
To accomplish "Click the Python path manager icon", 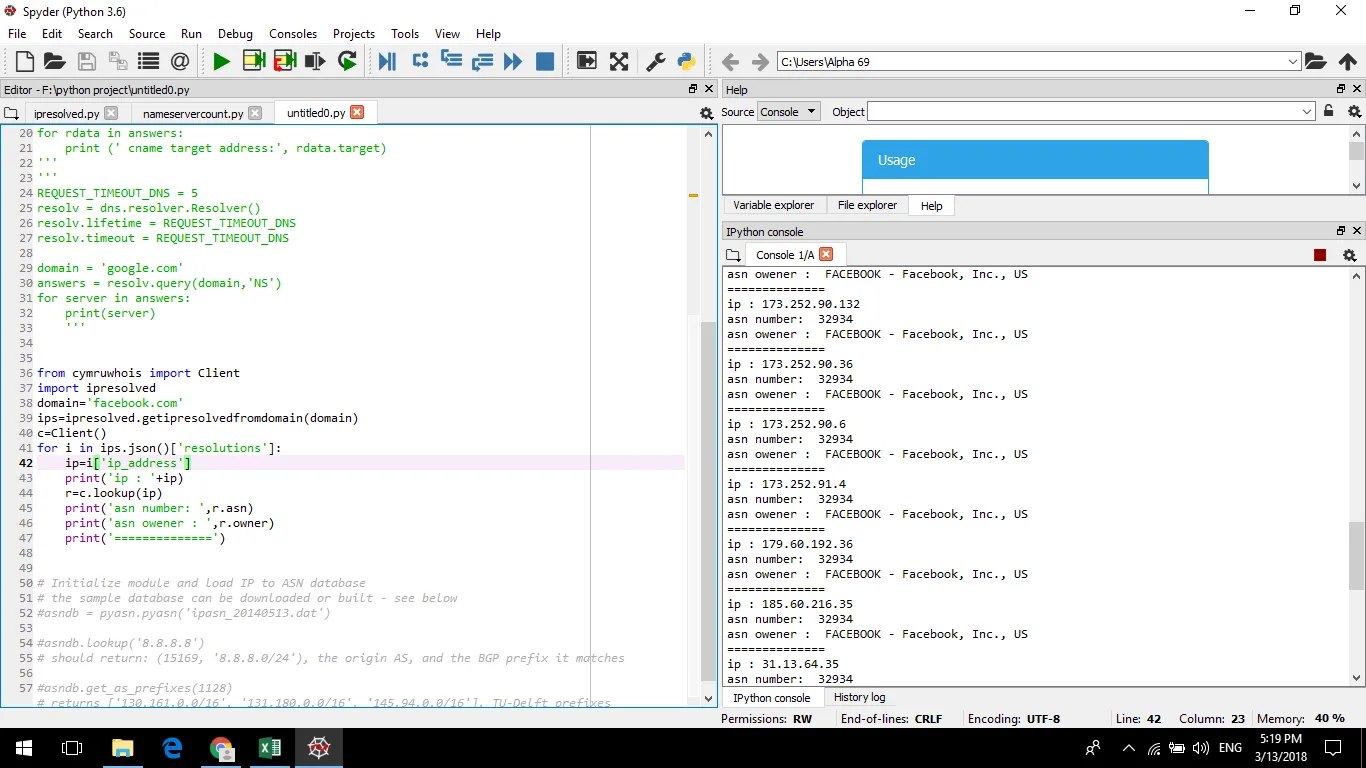I will coord(686,62).
